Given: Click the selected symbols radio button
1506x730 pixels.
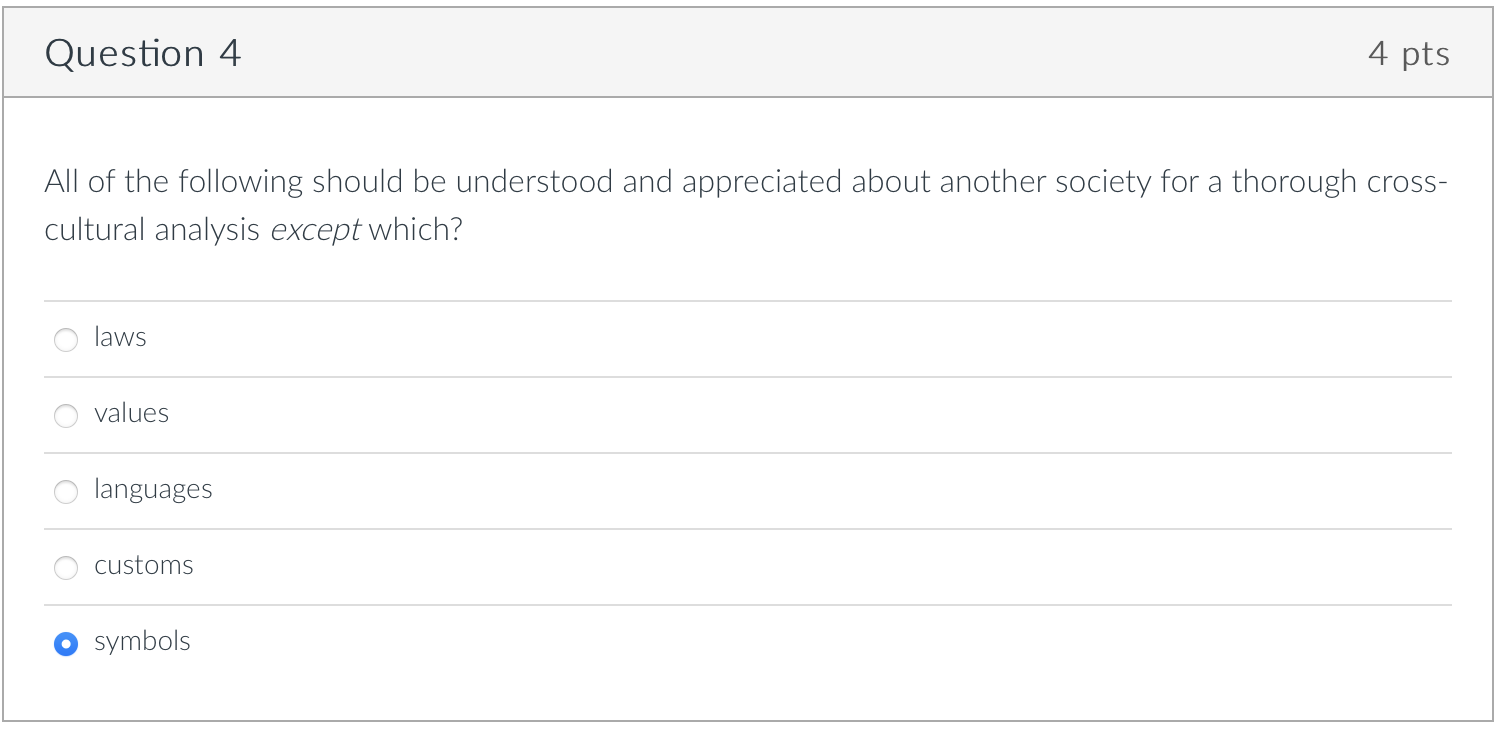Looking at the screenshot, I should [x=66, y=644].
